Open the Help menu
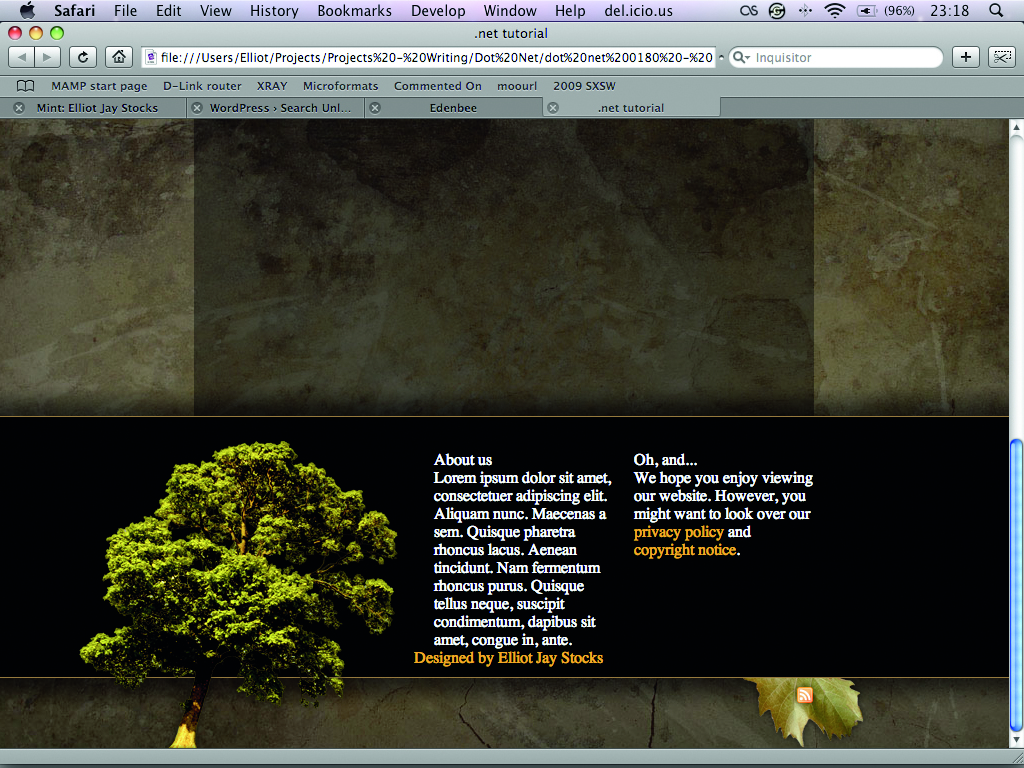The image size is (1024, 768). coord(570,10)
